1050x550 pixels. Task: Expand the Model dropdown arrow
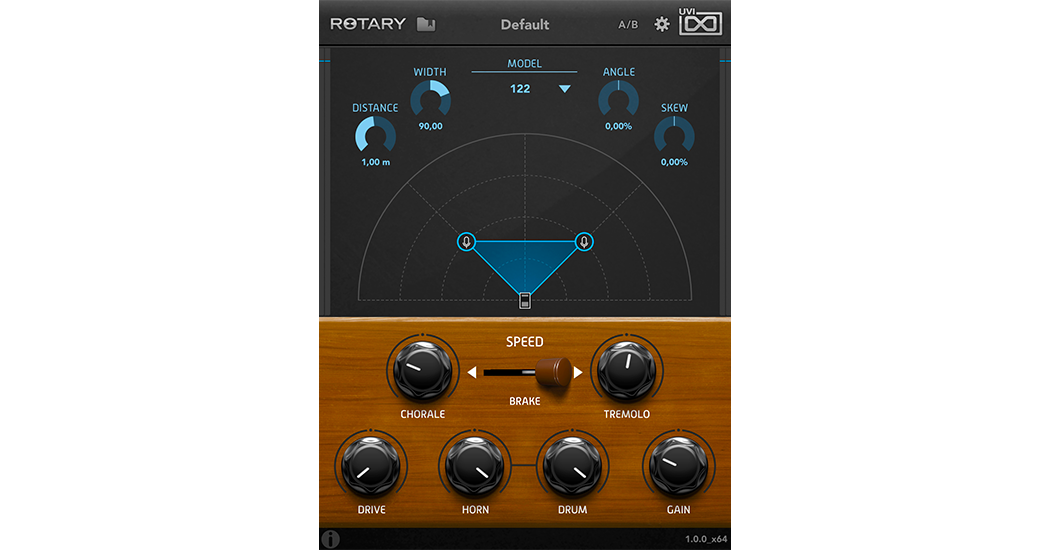pos(565,89)
